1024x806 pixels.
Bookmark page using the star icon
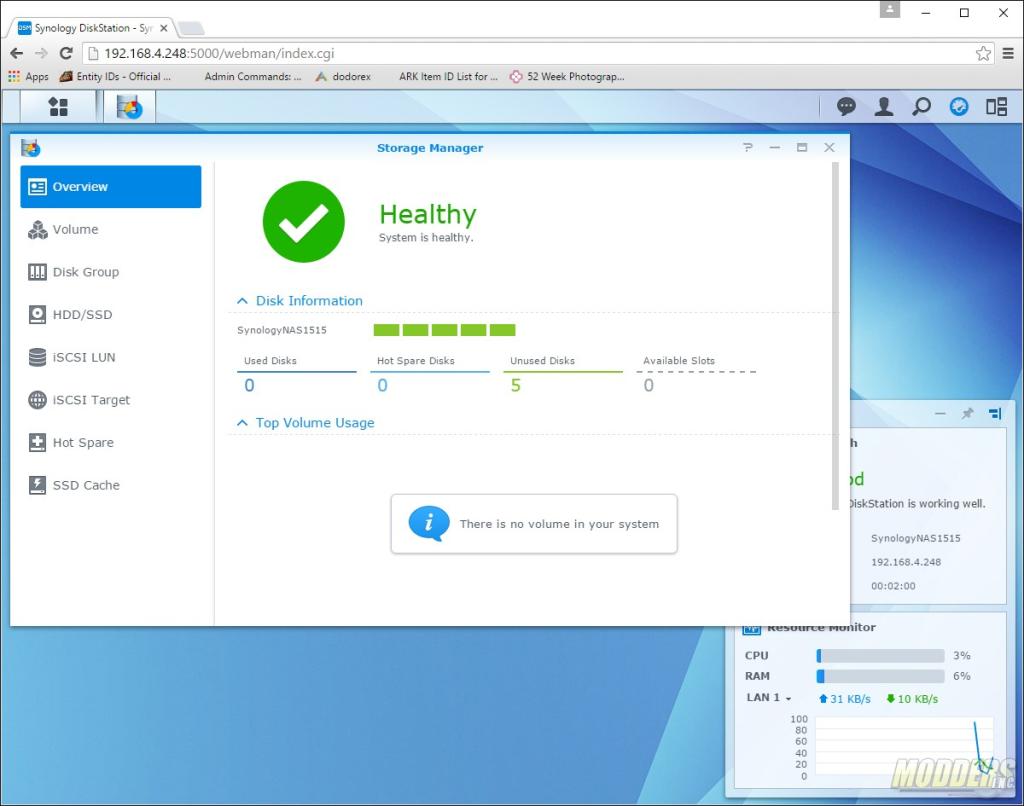(x=983, y=53)
